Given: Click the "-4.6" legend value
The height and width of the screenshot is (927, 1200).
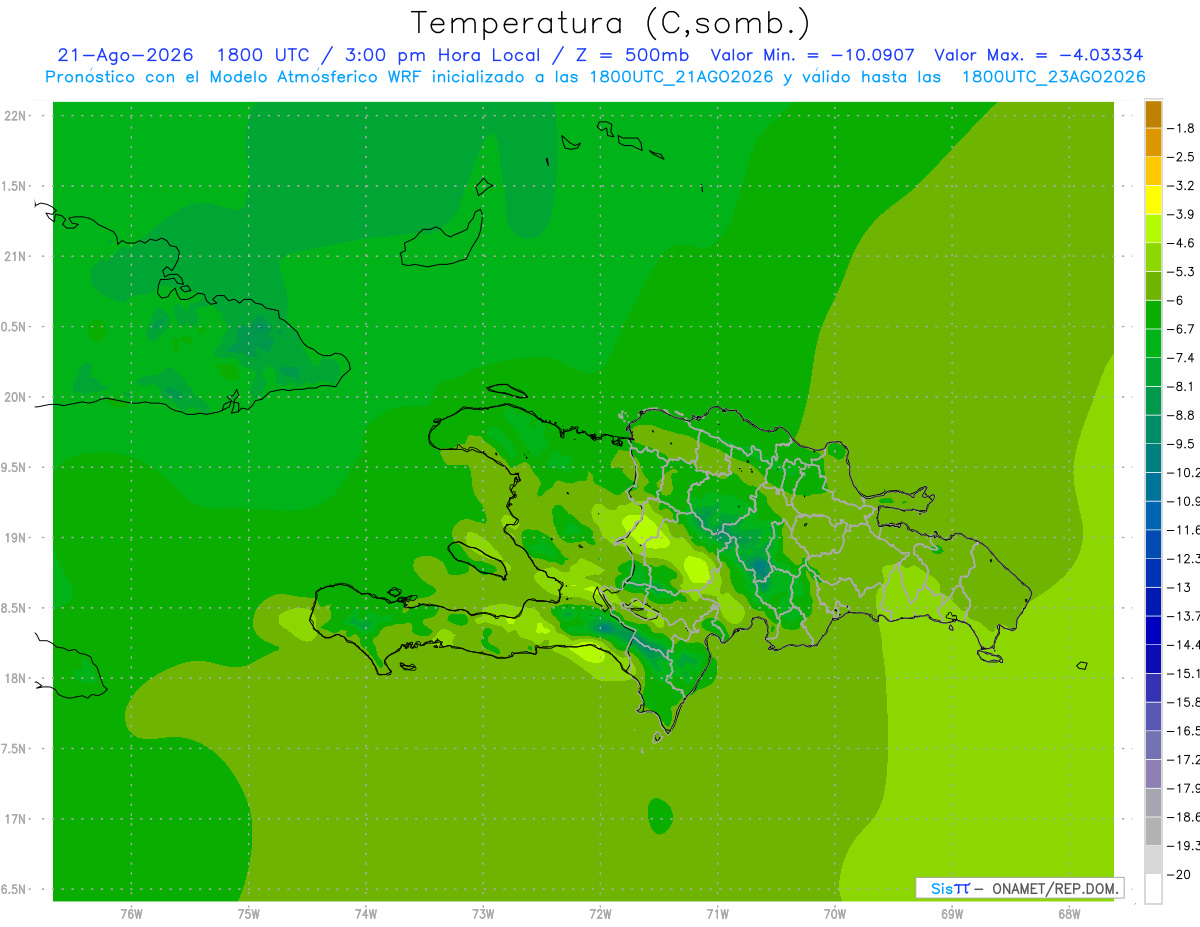Looking at the screenshot, I should 1182,243.
